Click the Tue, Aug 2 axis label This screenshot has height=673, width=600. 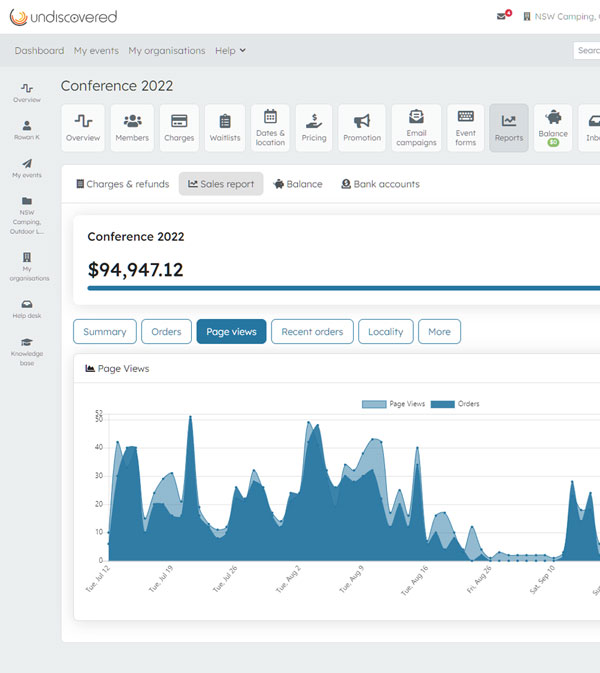tap(288, 579)
